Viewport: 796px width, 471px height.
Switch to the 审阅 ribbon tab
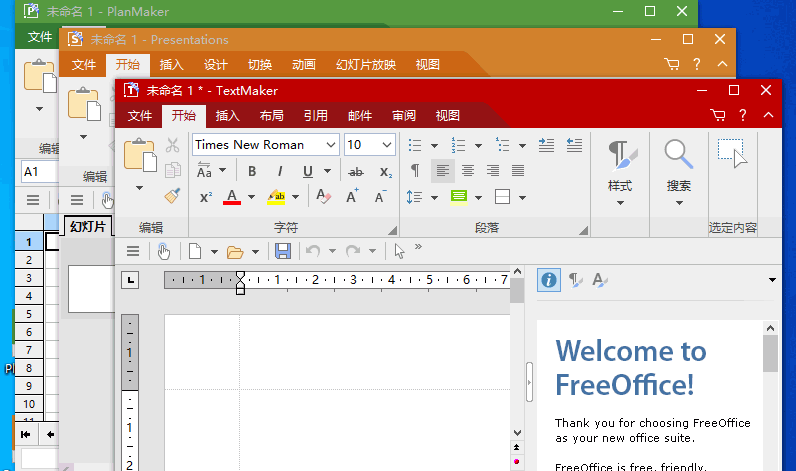click(404, 116)
